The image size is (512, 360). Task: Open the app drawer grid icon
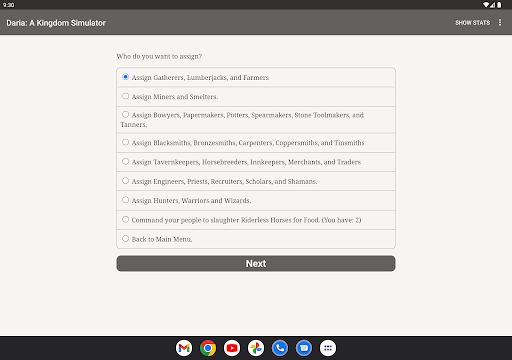(328, 348)
